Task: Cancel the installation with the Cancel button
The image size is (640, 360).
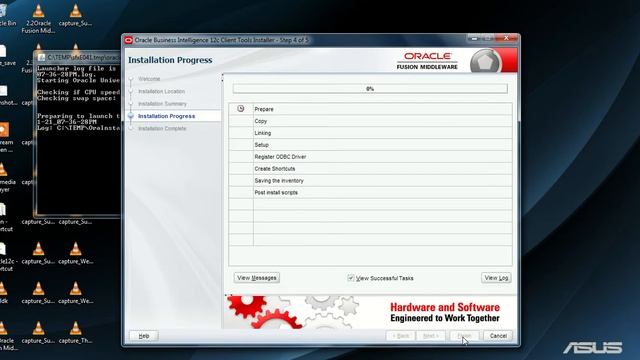Action: (498, 336)
